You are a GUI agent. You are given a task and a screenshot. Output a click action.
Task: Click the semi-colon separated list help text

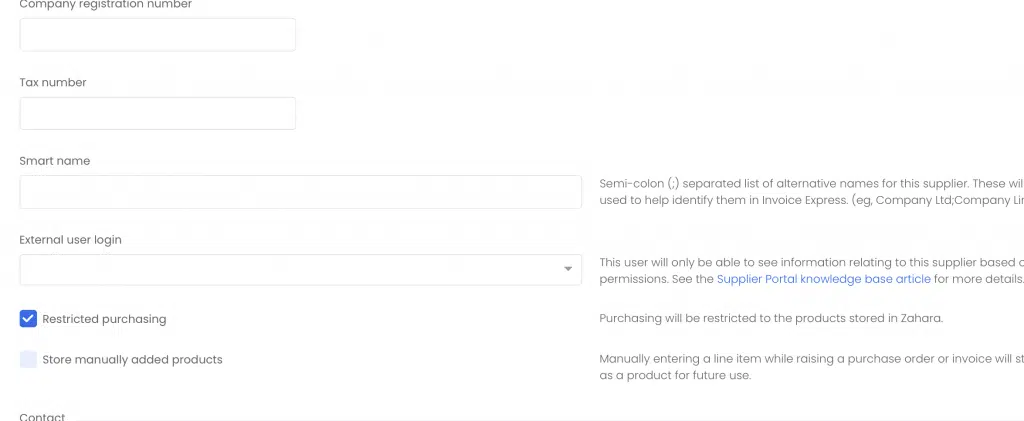tap(812, 192)
